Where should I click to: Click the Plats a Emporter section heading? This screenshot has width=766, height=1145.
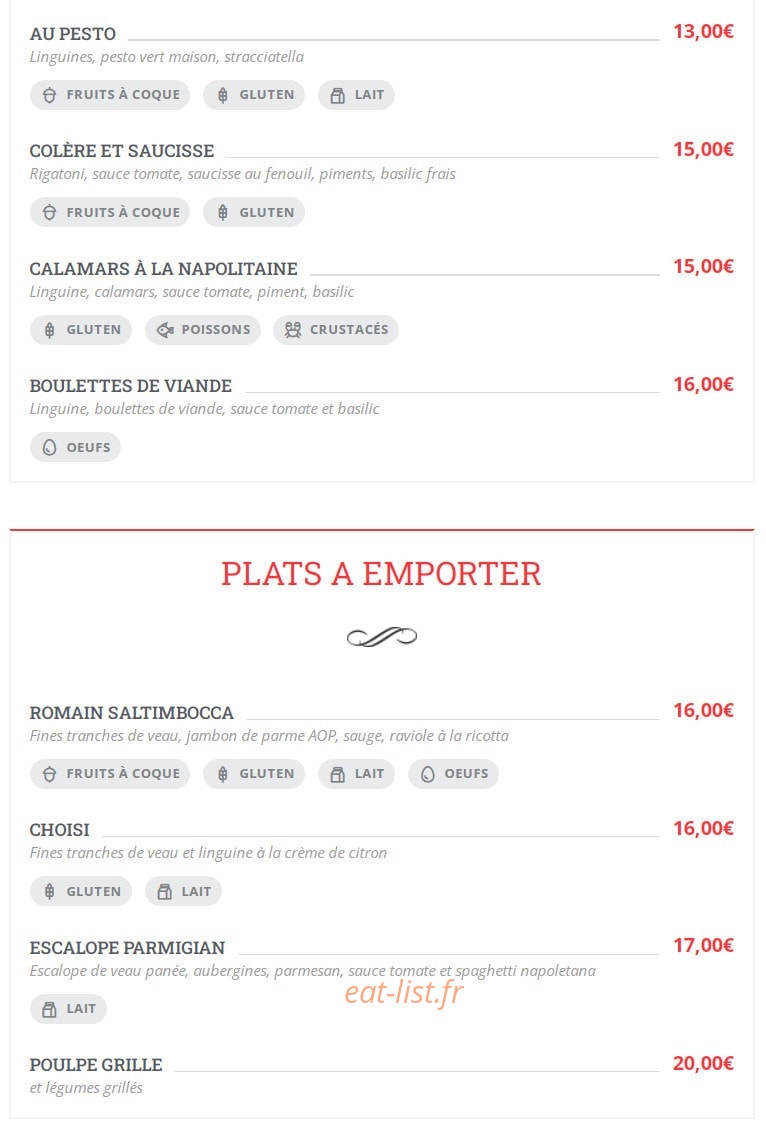coord(381,574)
